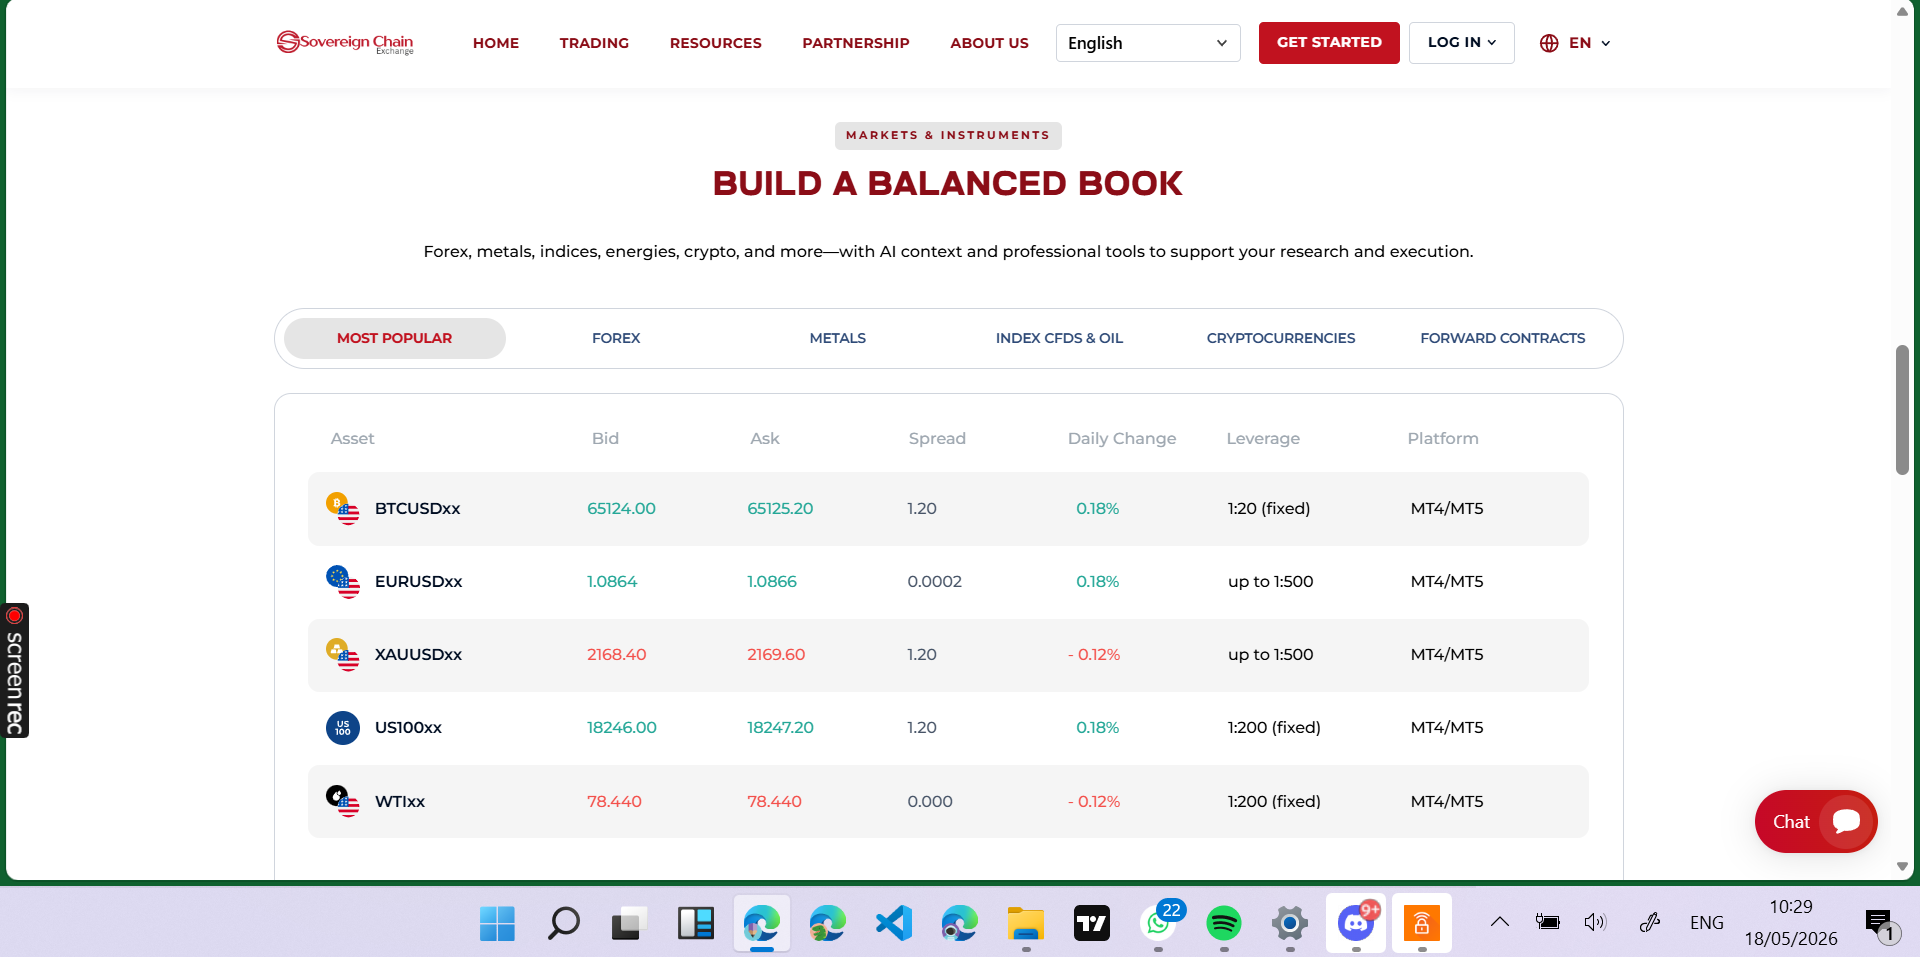The image size is (1920, 957).
Task: Open TradingView app in taskbar
Action: pyautogui.click(x=1092, y=923)
